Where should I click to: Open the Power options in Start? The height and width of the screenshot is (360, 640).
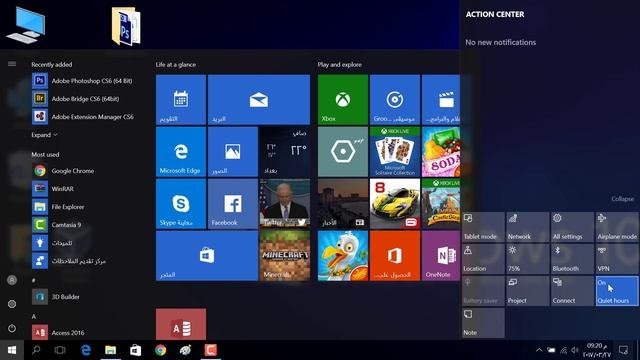(x=12, y=328)
